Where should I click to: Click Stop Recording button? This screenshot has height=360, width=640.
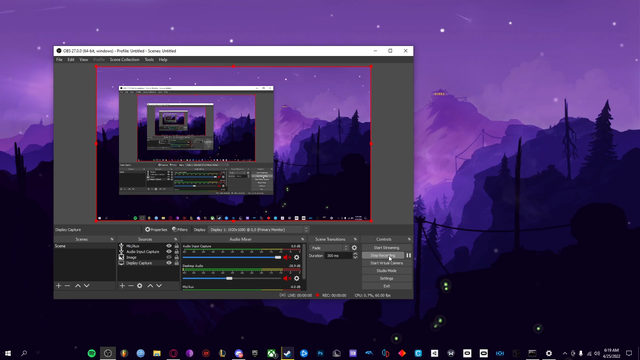click(383, 256)
